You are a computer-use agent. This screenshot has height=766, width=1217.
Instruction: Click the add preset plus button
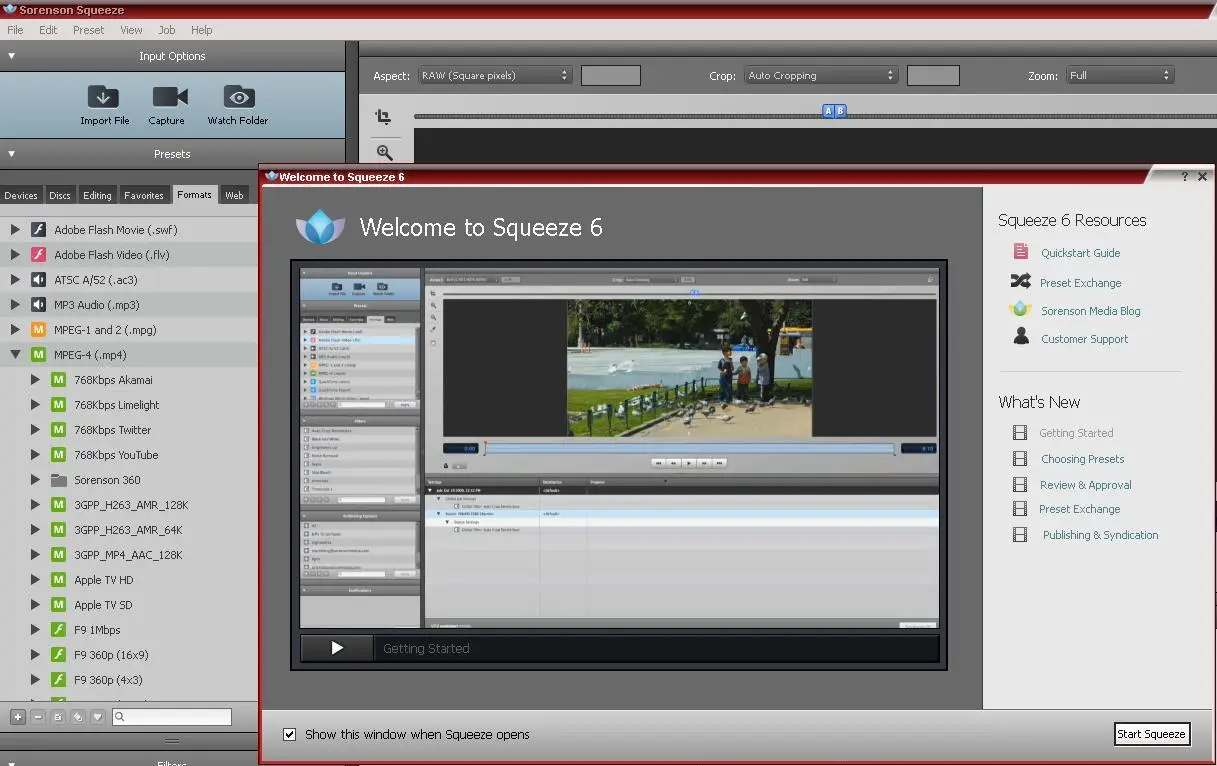point(18,717)
